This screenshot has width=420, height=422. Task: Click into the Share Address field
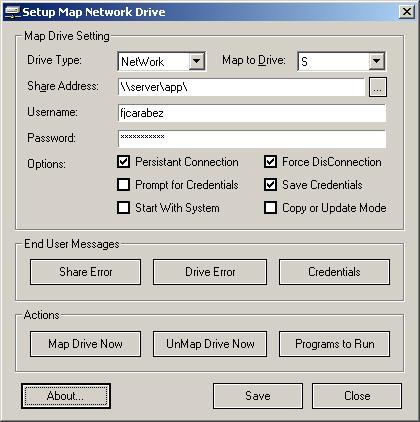coord(241,87)
